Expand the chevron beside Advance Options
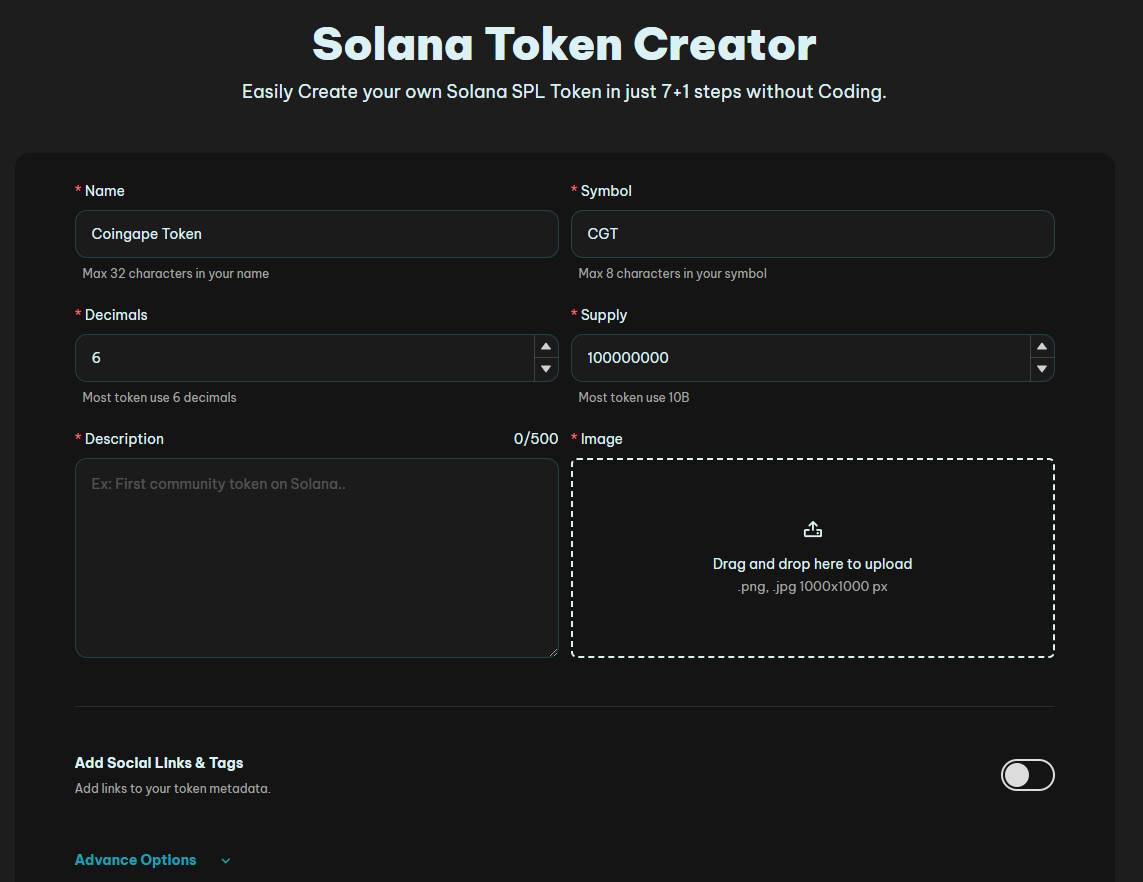Image resolution: width=1143 pixels, height=882 pixels. [x=226, y=861]
